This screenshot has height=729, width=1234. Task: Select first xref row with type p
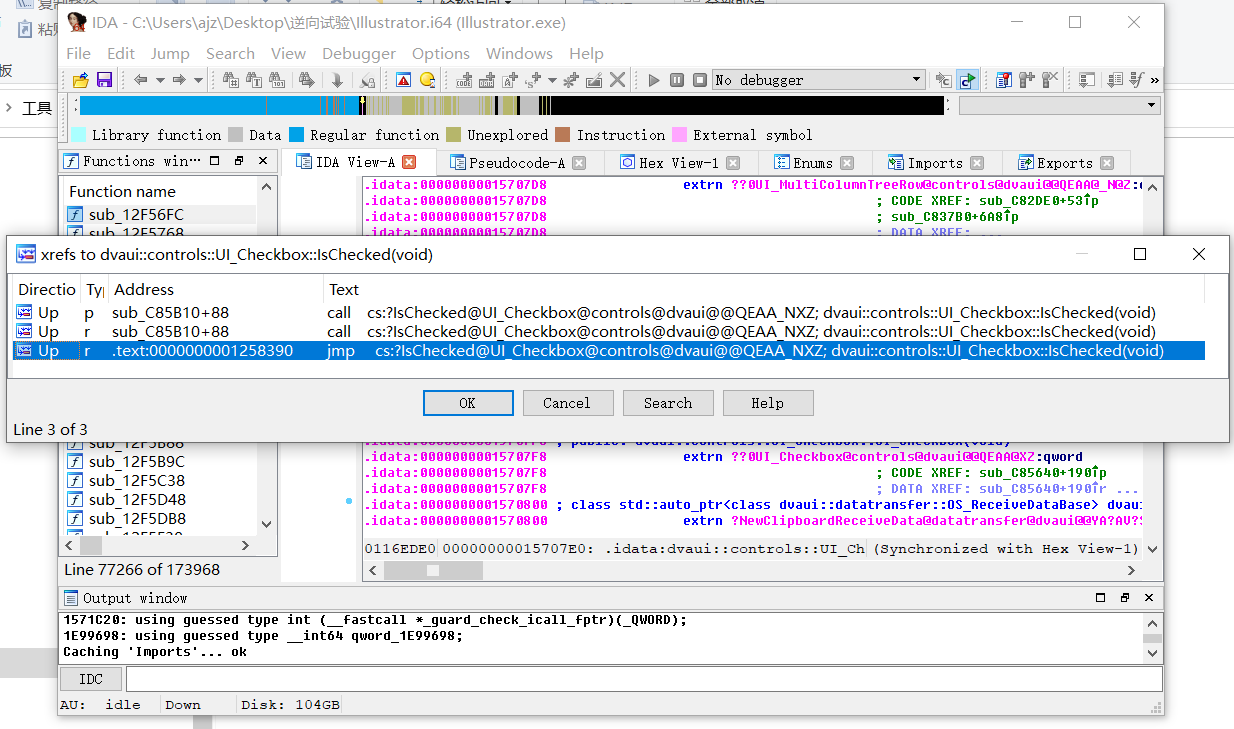610,313
